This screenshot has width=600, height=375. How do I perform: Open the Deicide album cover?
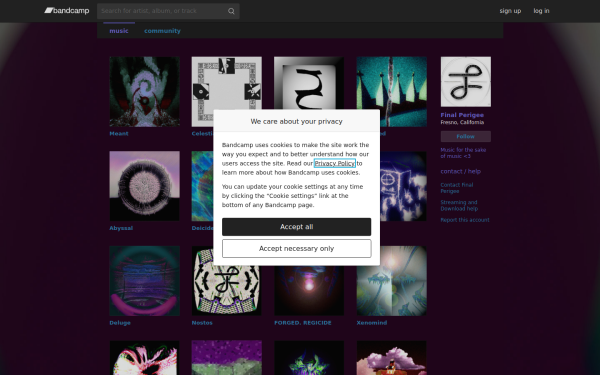tap(202, 186)
